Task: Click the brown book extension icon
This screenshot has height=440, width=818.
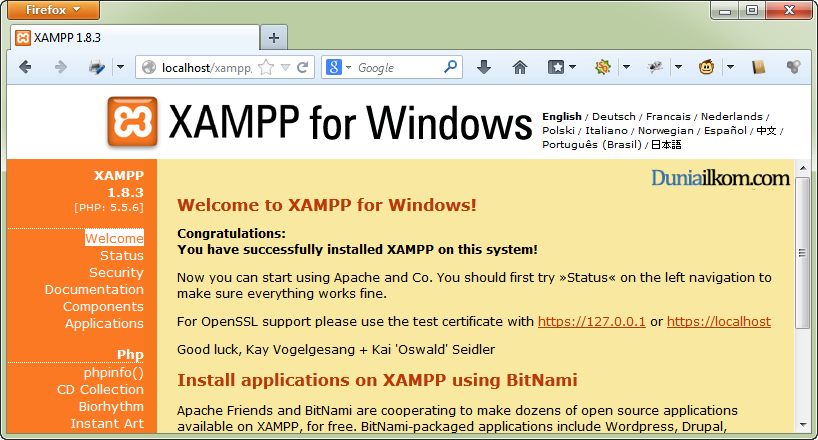Action: coord(759,67)
